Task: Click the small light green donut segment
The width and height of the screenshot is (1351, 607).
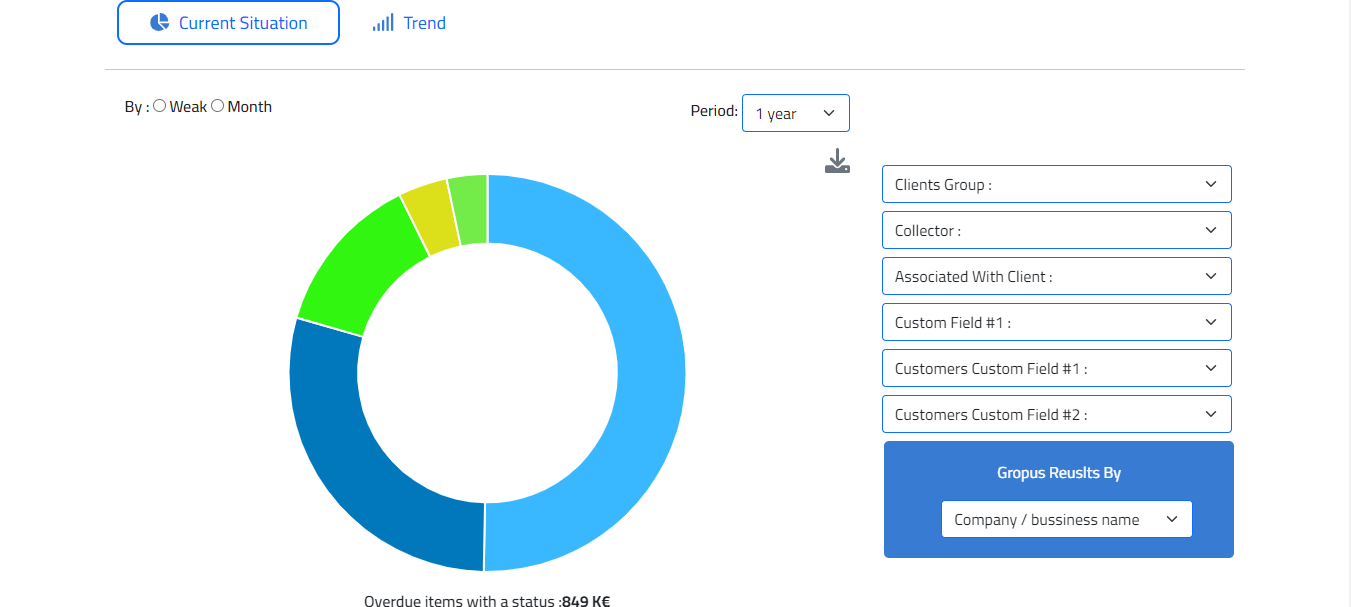Action: [469, 209]
